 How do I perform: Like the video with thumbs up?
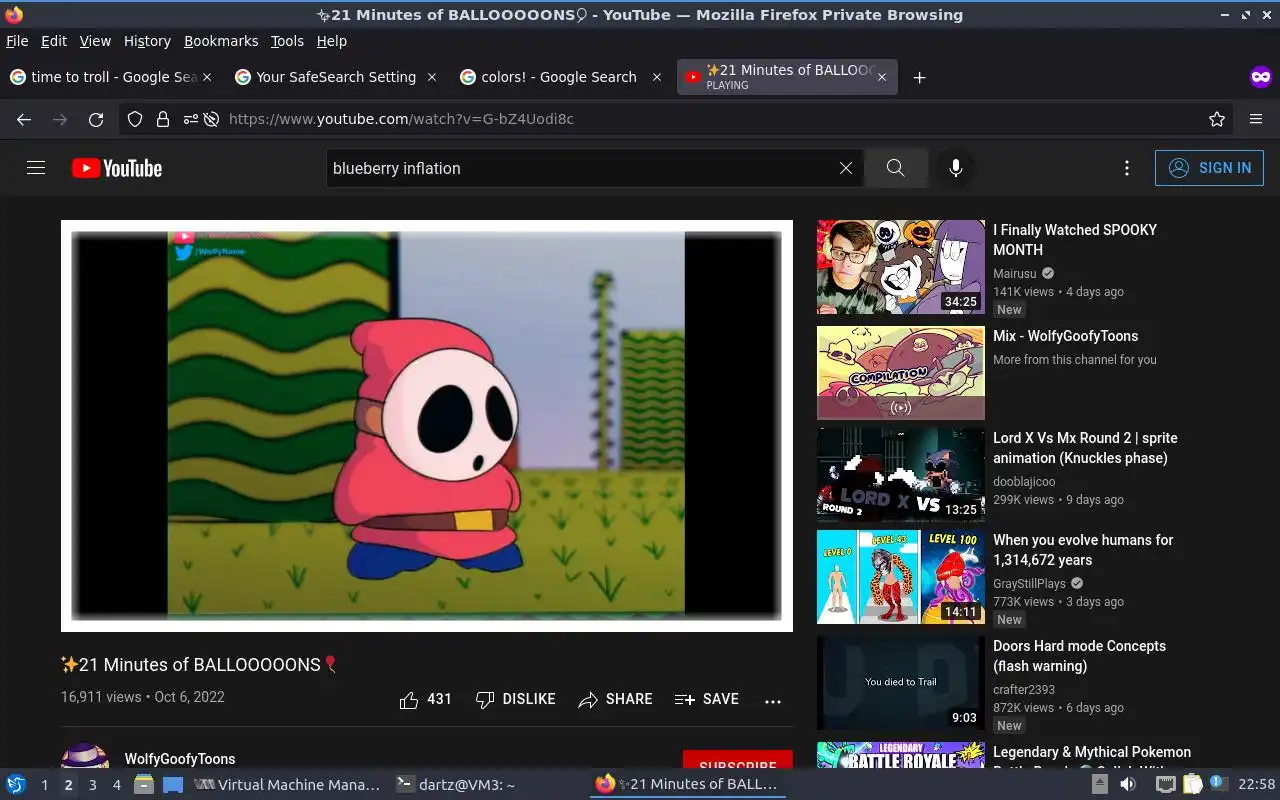(x=425, y=699)
